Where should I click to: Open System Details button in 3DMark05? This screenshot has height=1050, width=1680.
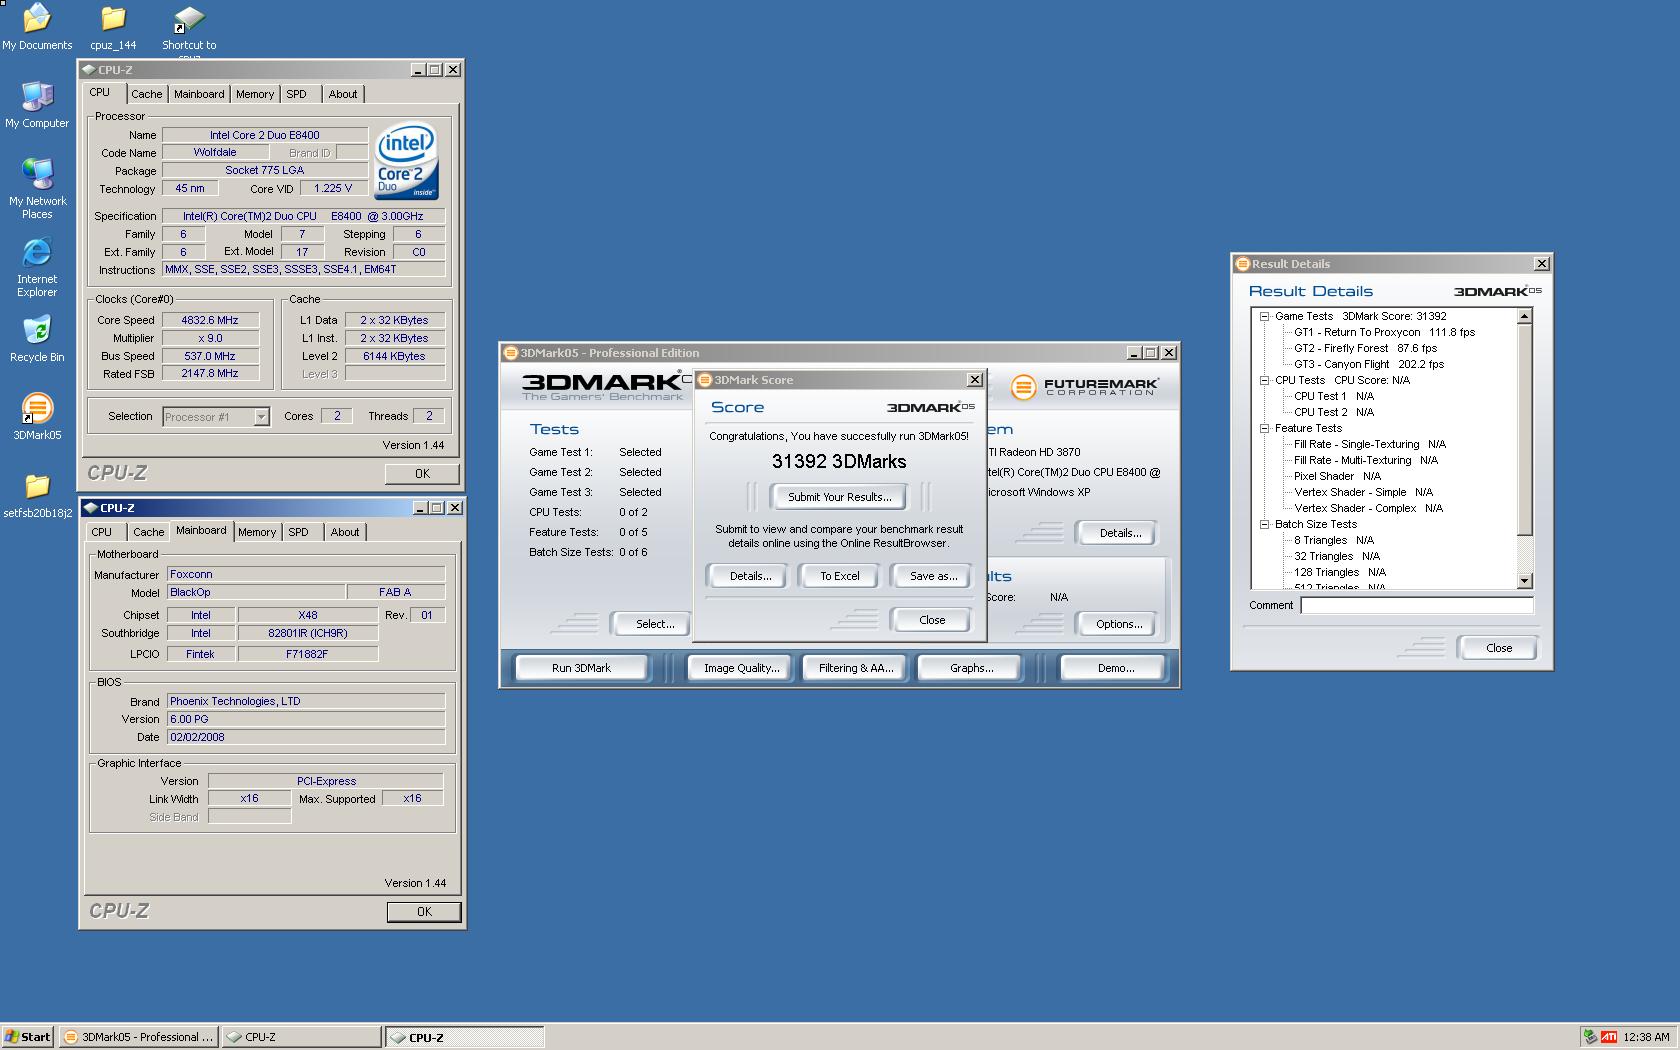click(x=1119, y=533)
